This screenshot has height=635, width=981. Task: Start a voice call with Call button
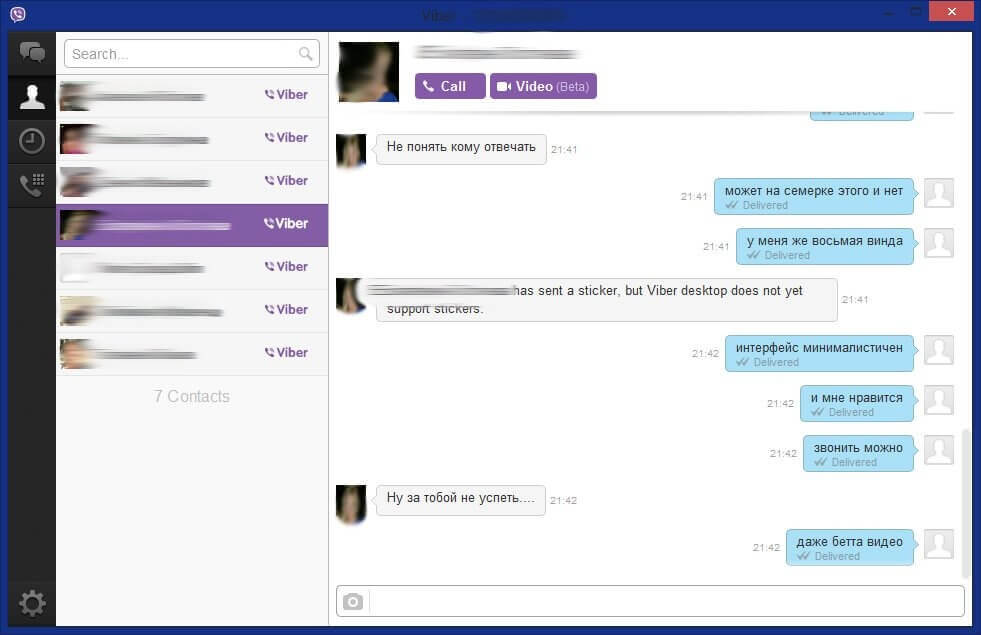[x=450, y=86]
